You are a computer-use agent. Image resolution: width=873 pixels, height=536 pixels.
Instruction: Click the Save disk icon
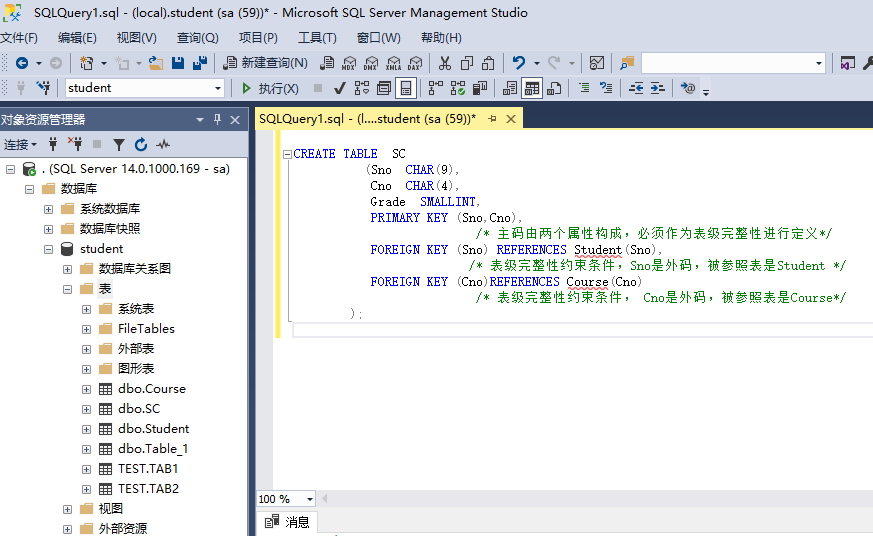pos(178,63)
